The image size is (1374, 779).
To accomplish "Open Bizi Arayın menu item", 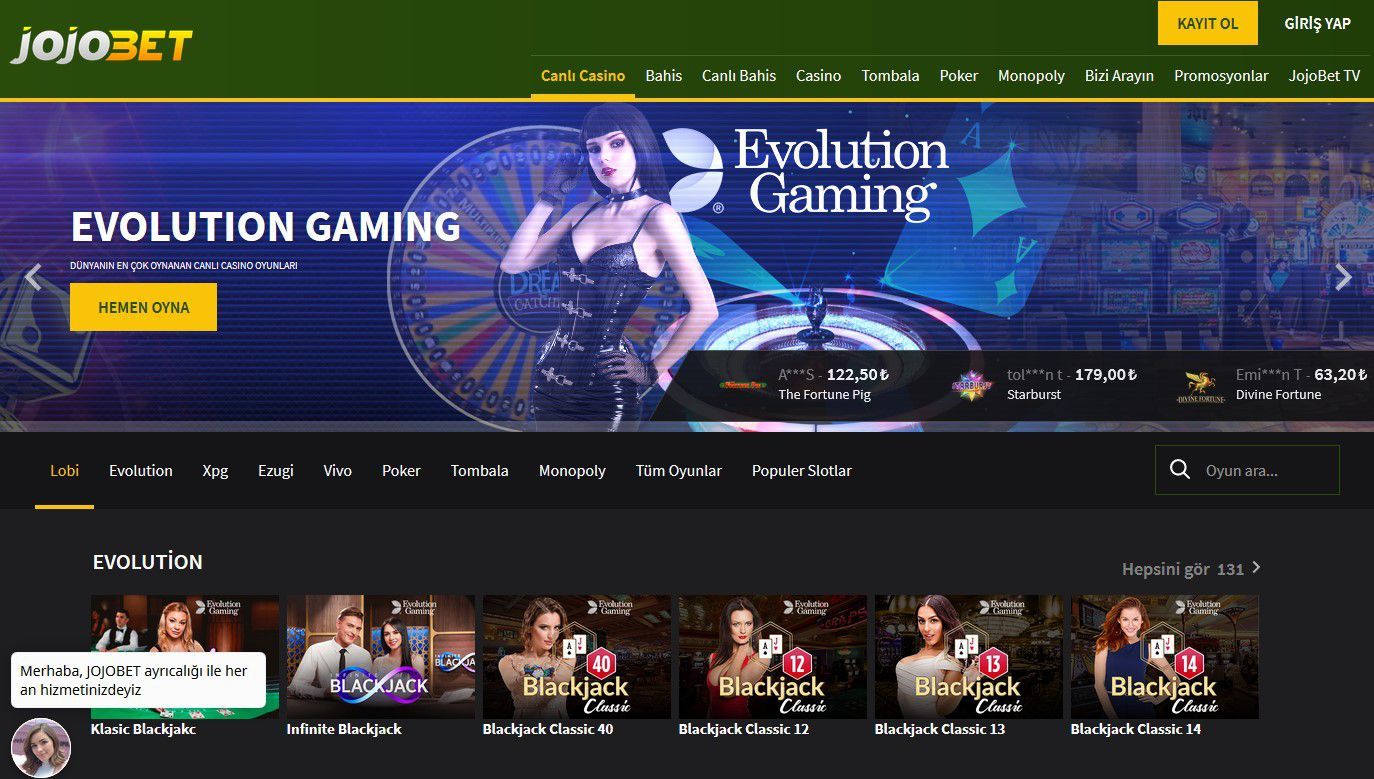I will click(x=1119, y=76).
